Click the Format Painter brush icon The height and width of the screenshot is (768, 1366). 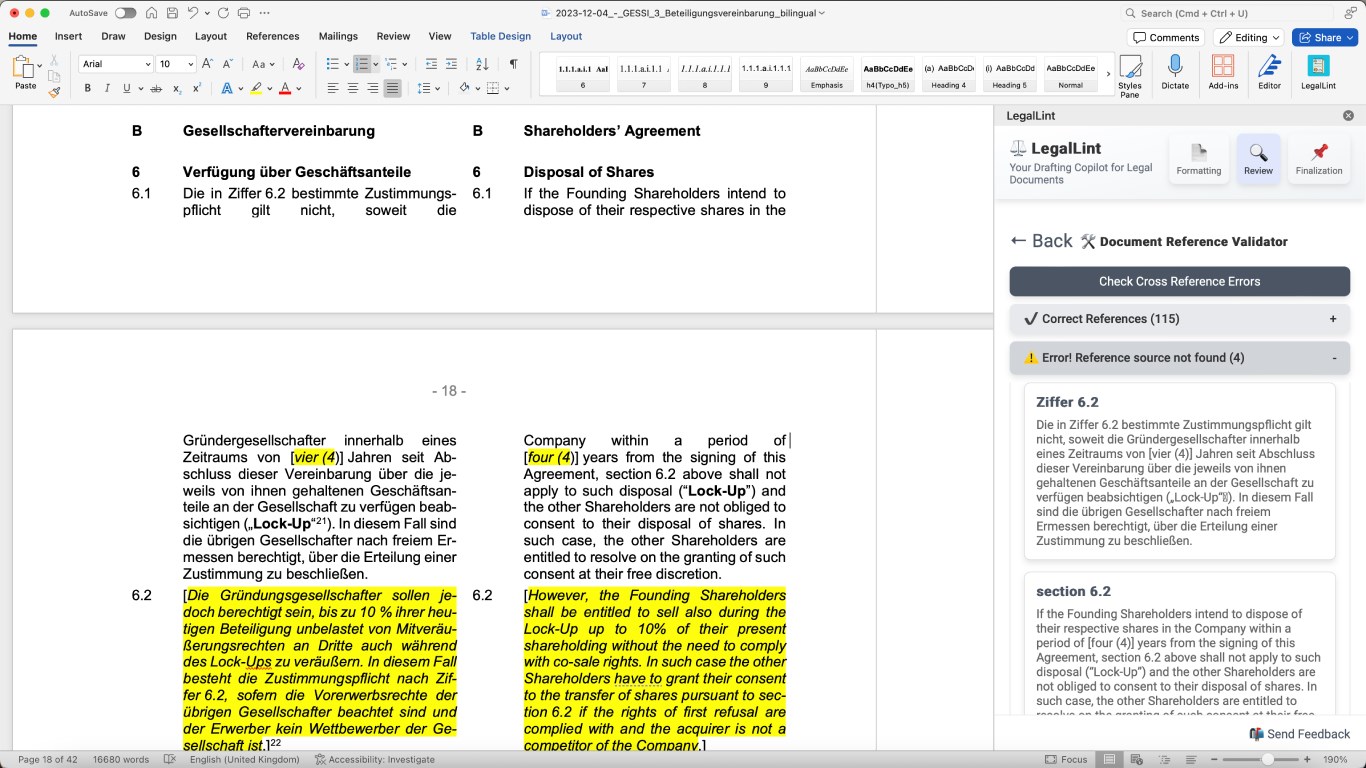tap(54, 91)
